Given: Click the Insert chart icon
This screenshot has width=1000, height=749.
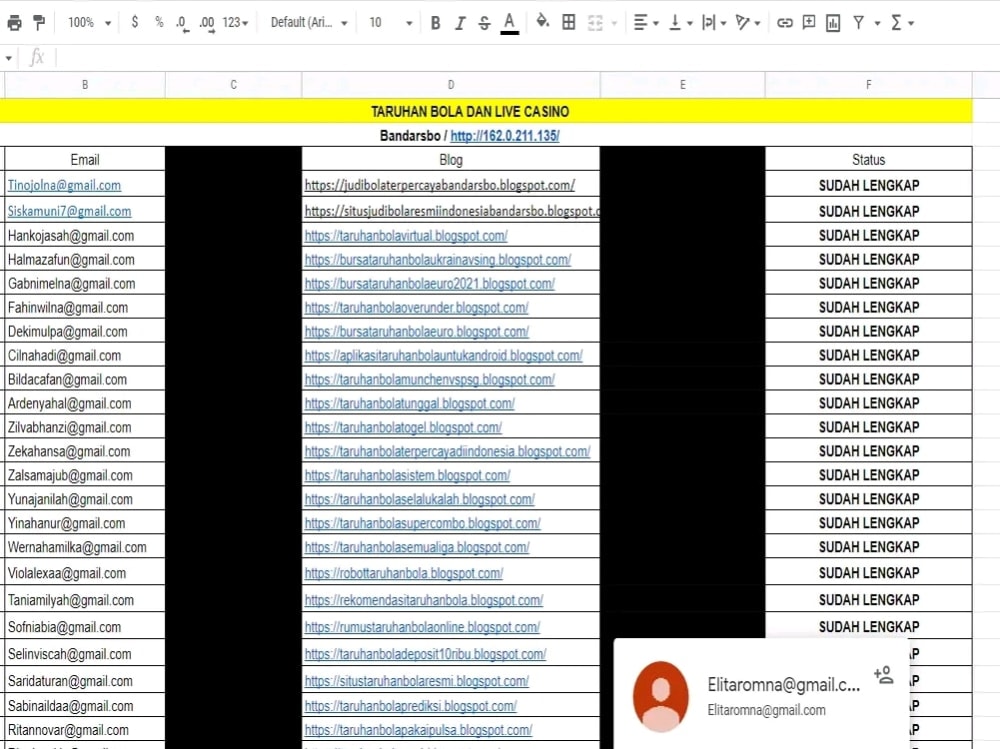Looking at the screenshot, I should [x=833, y=24].
